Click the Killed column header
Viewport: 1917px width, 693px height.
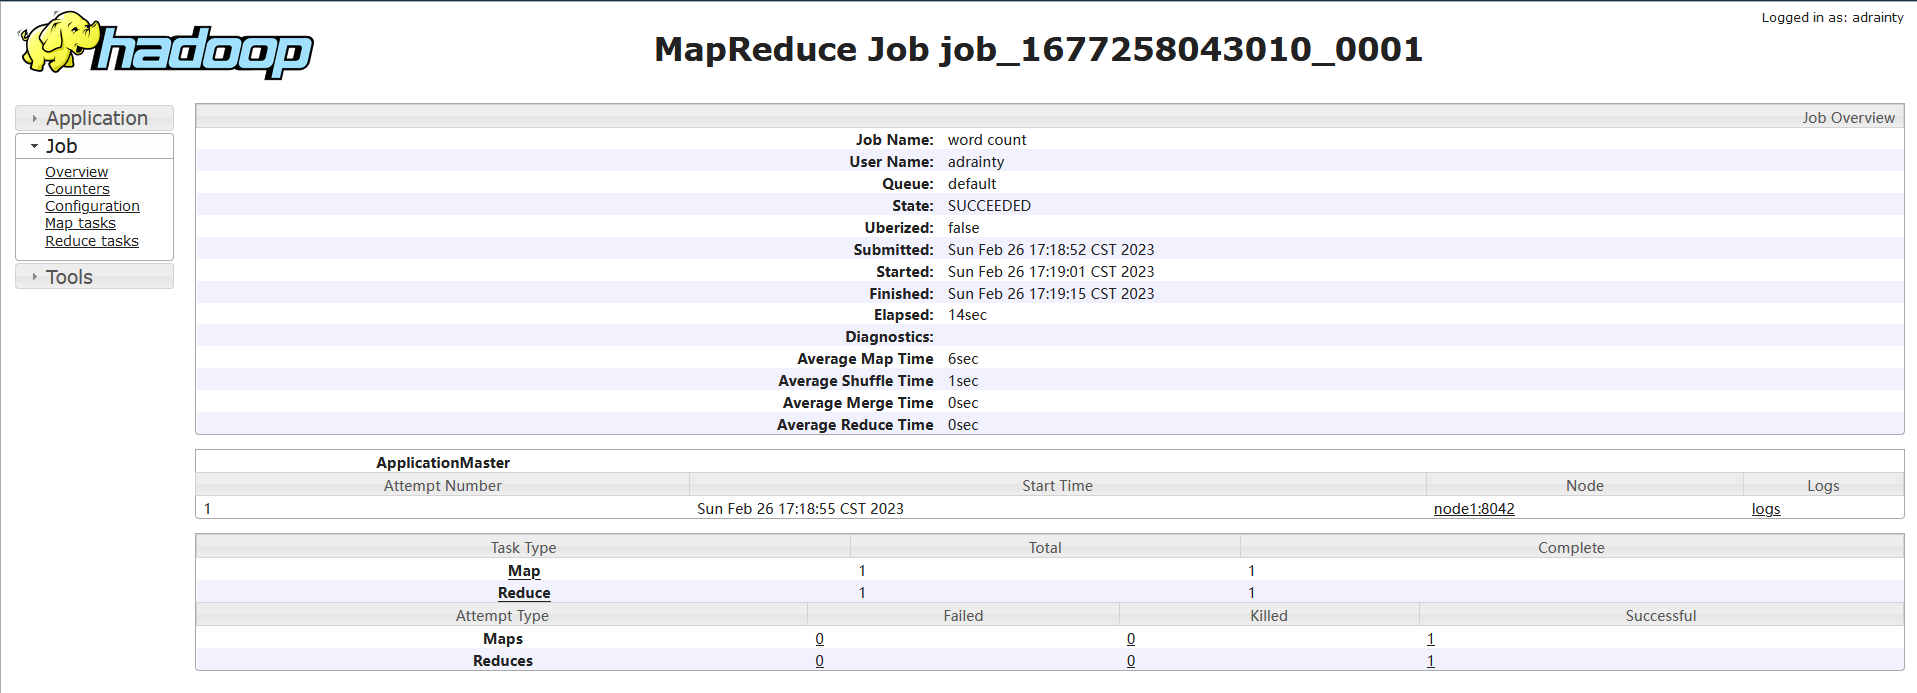click(1269, 616)
